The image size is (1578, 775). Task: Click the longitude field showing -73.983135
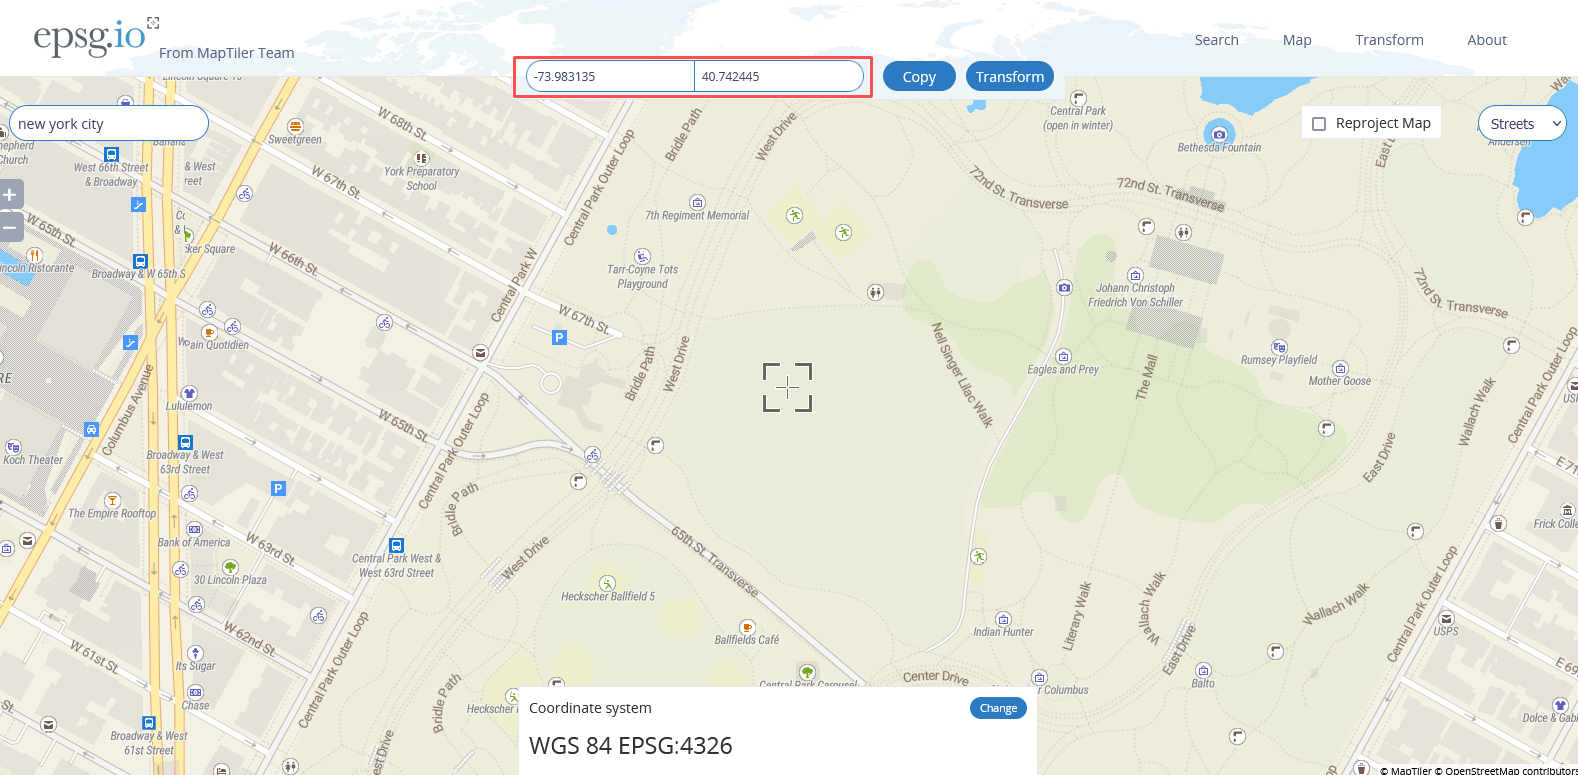coord(610,76)
